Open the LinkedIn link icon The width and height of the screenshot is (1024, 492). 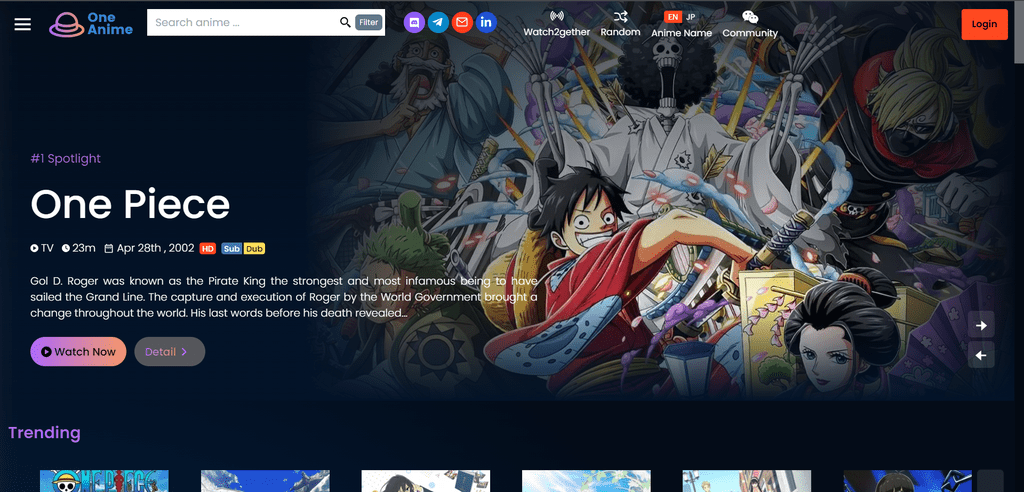click(486, 23)
